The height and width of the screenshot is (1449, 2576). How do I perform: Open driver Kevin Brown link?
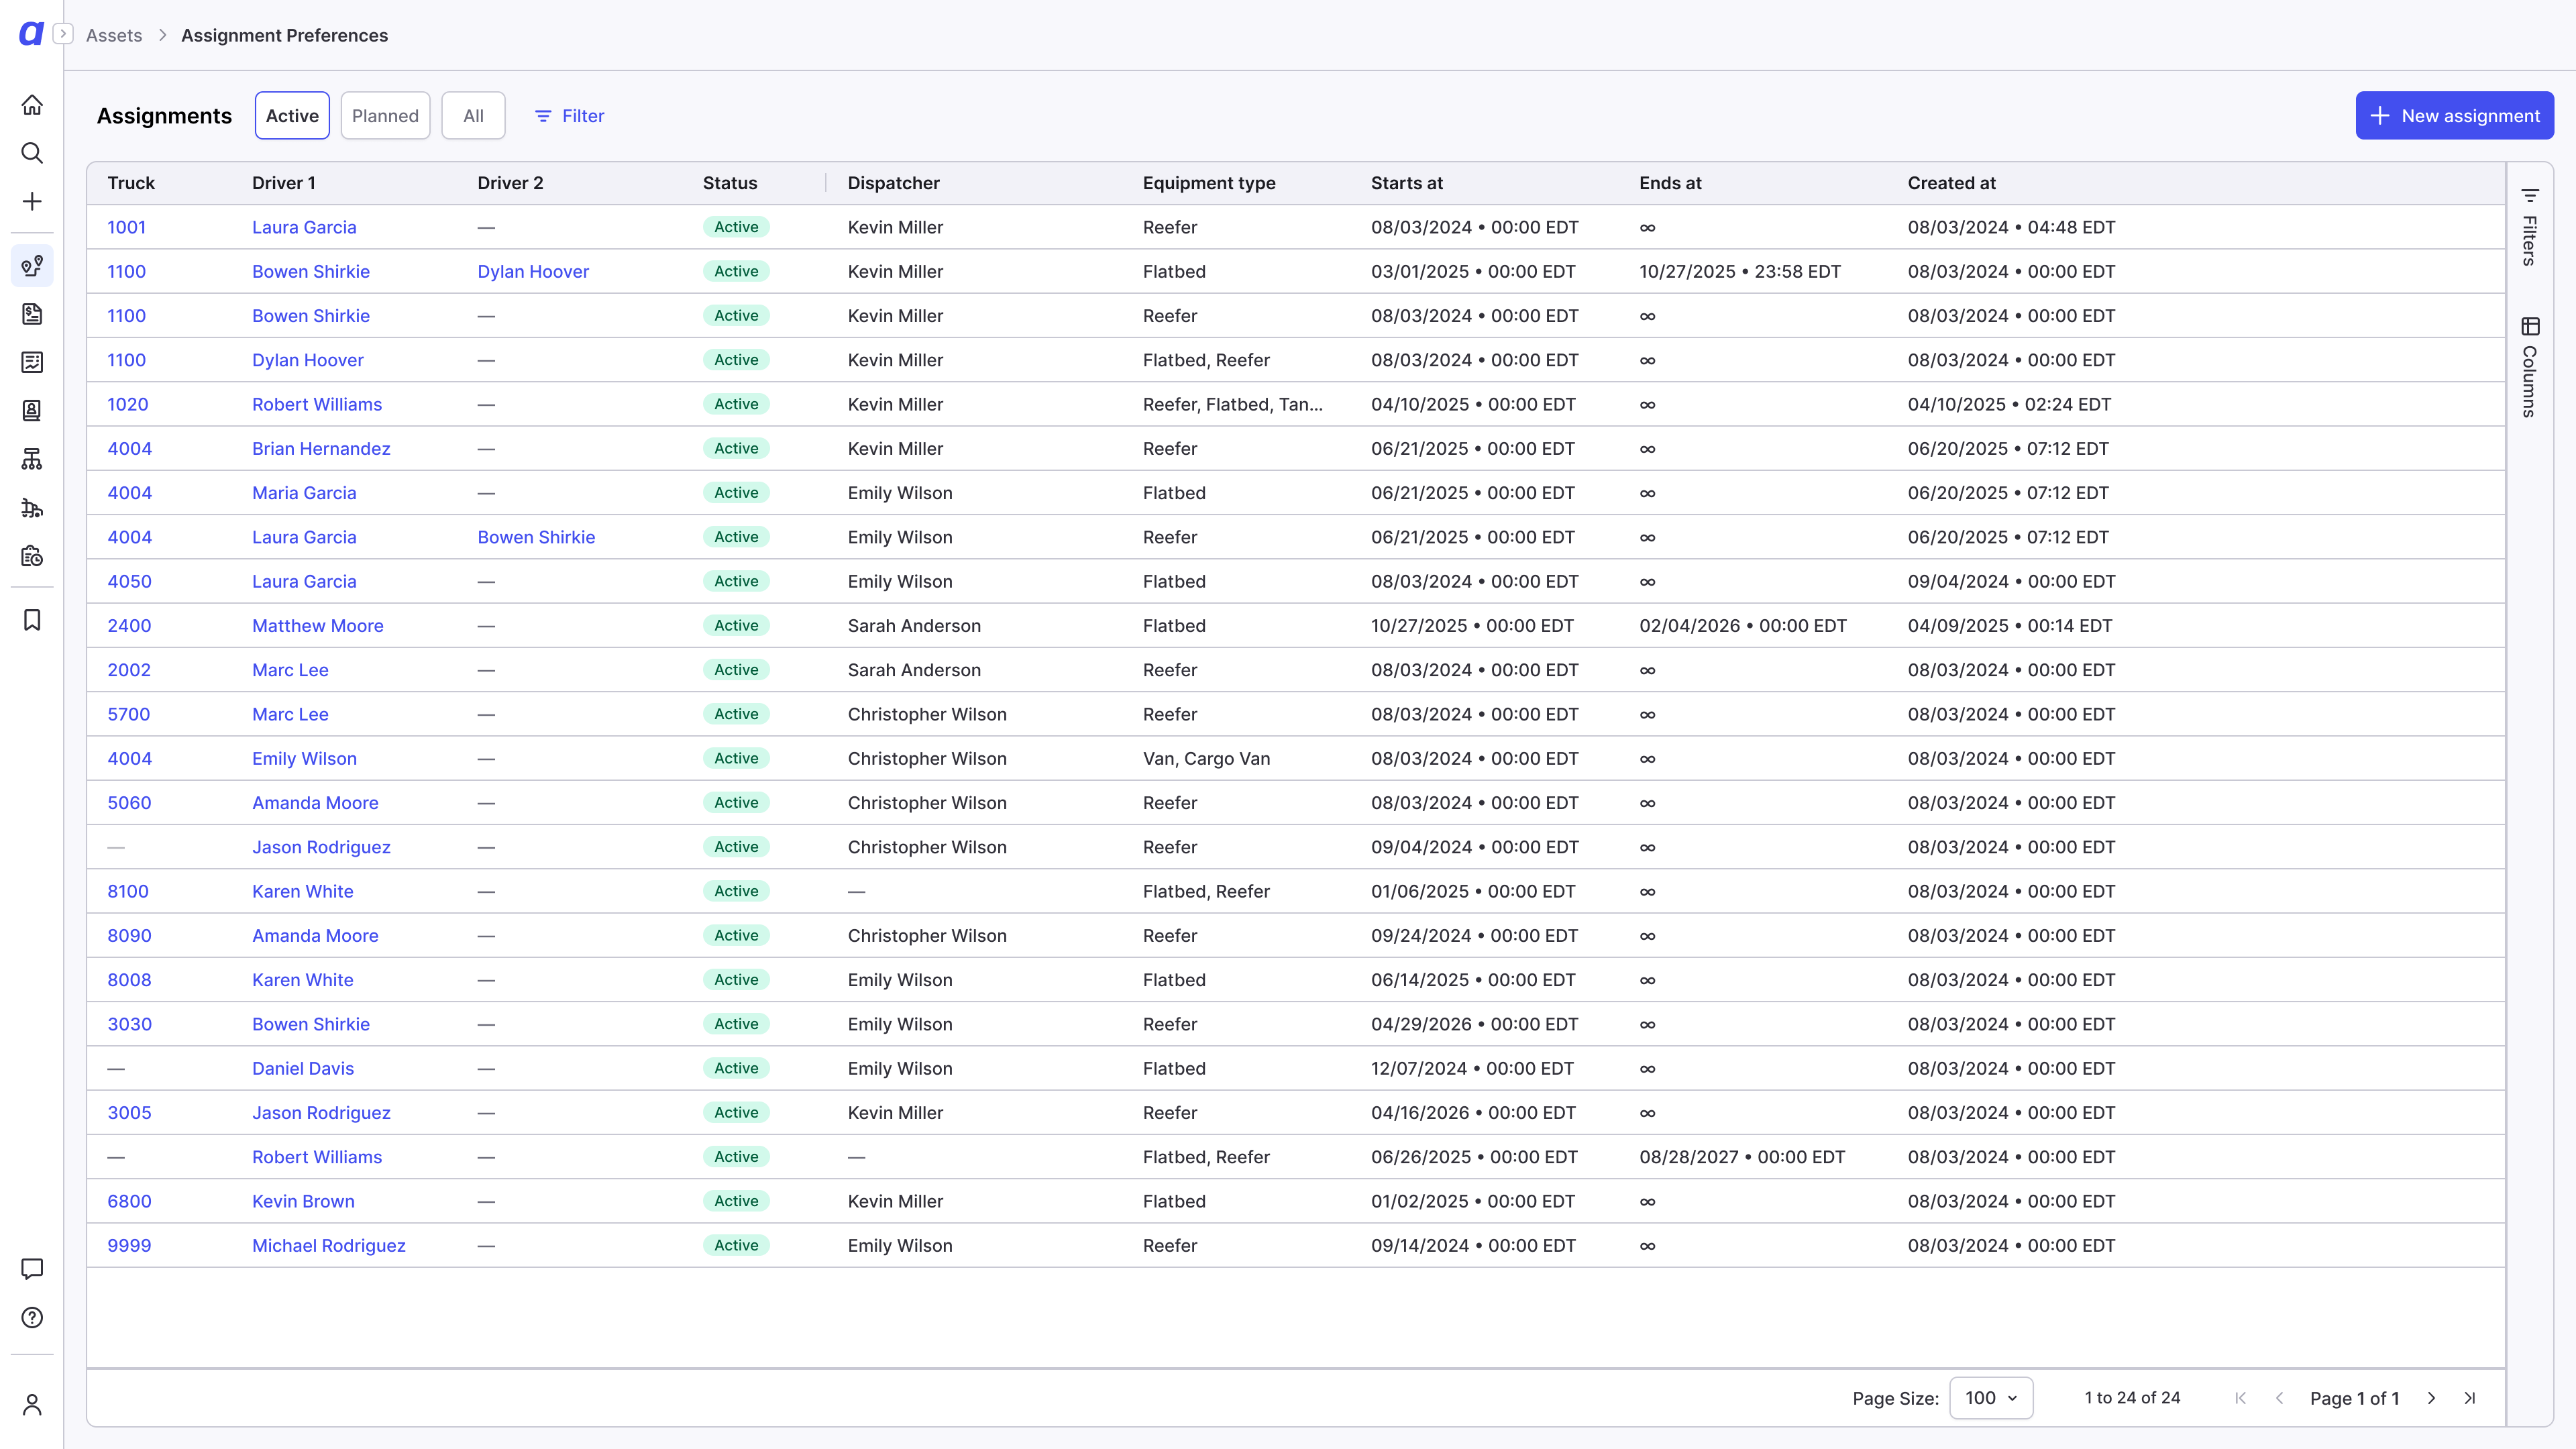pyautogui.click(x=303, y=1201)
